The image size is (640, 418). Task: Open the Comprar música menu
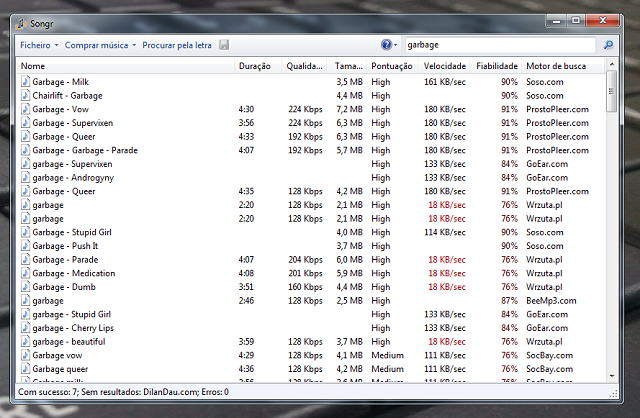[100, 45]
